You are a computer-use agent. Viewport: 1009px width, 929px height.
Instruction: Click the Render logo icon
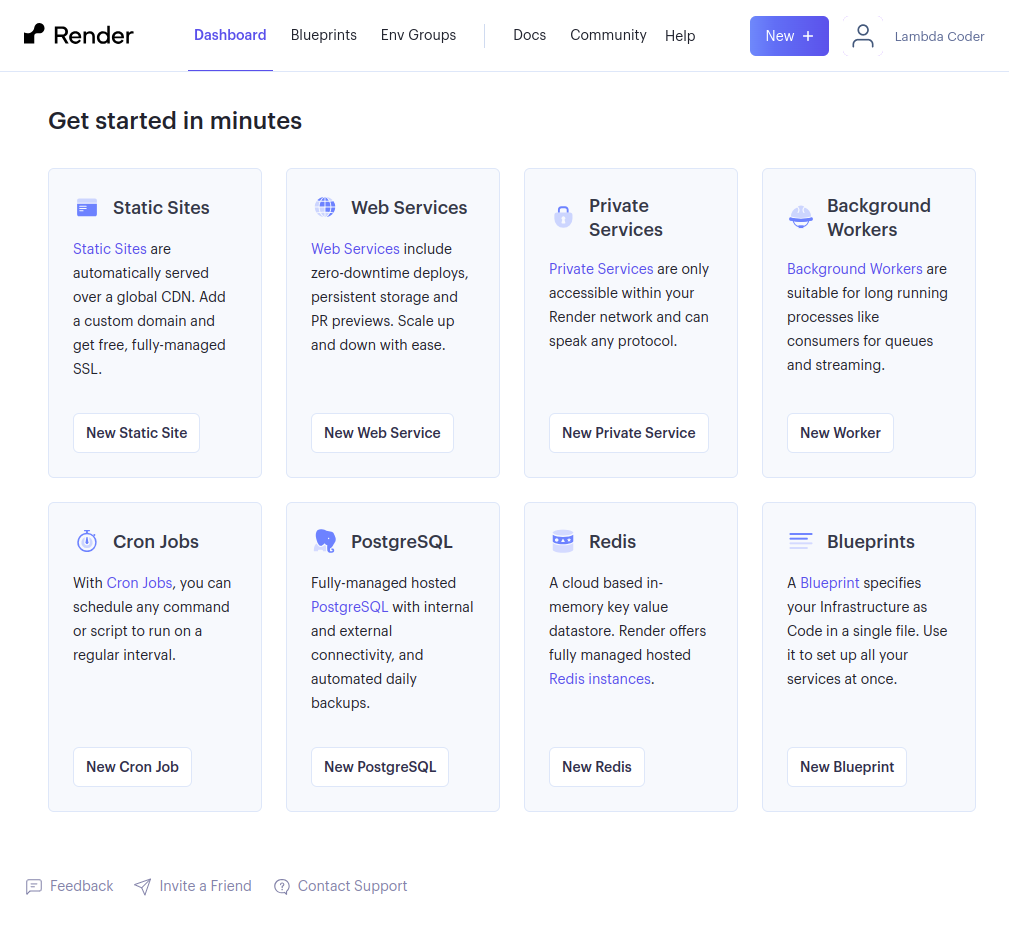[x=34, y=34]
